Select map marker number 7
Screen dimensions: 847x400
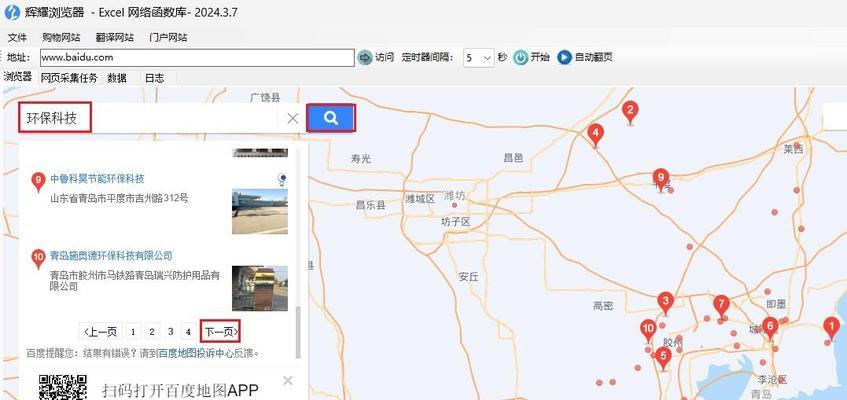(721, 308)
